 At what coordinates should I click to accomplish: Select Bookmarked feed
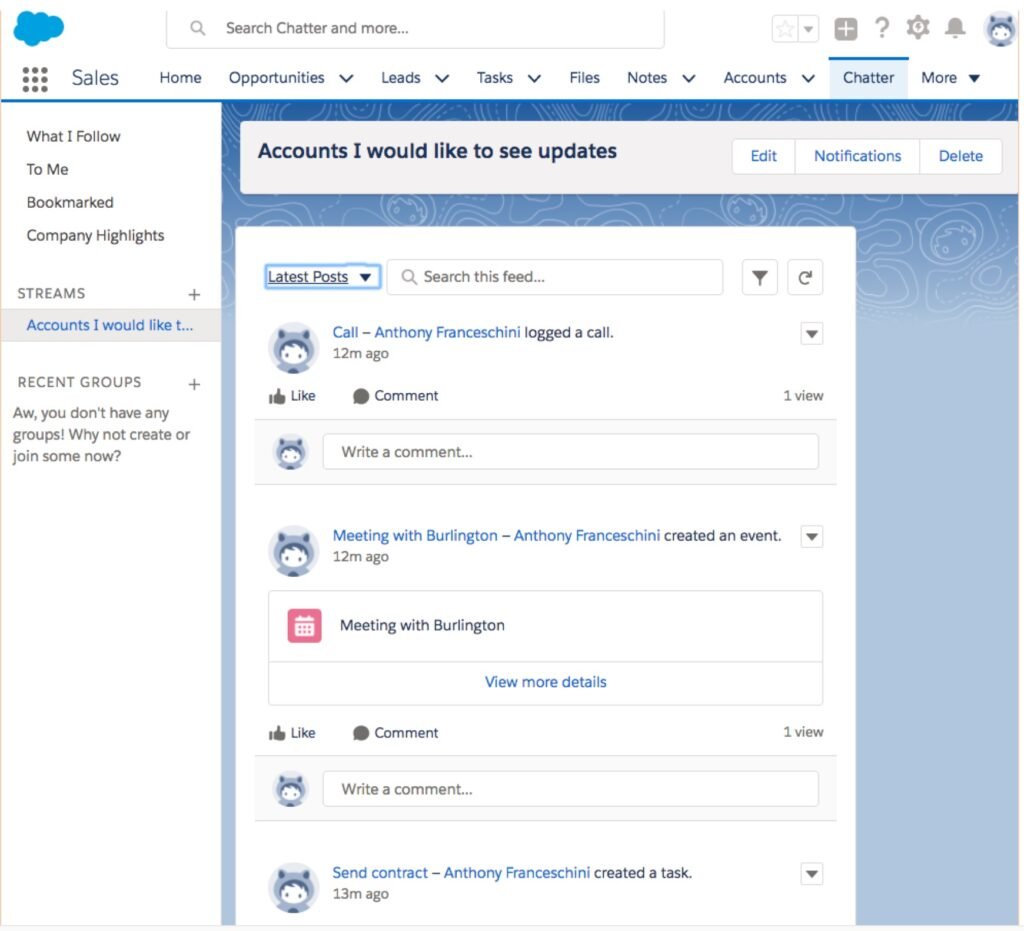(x=70, y=202)
